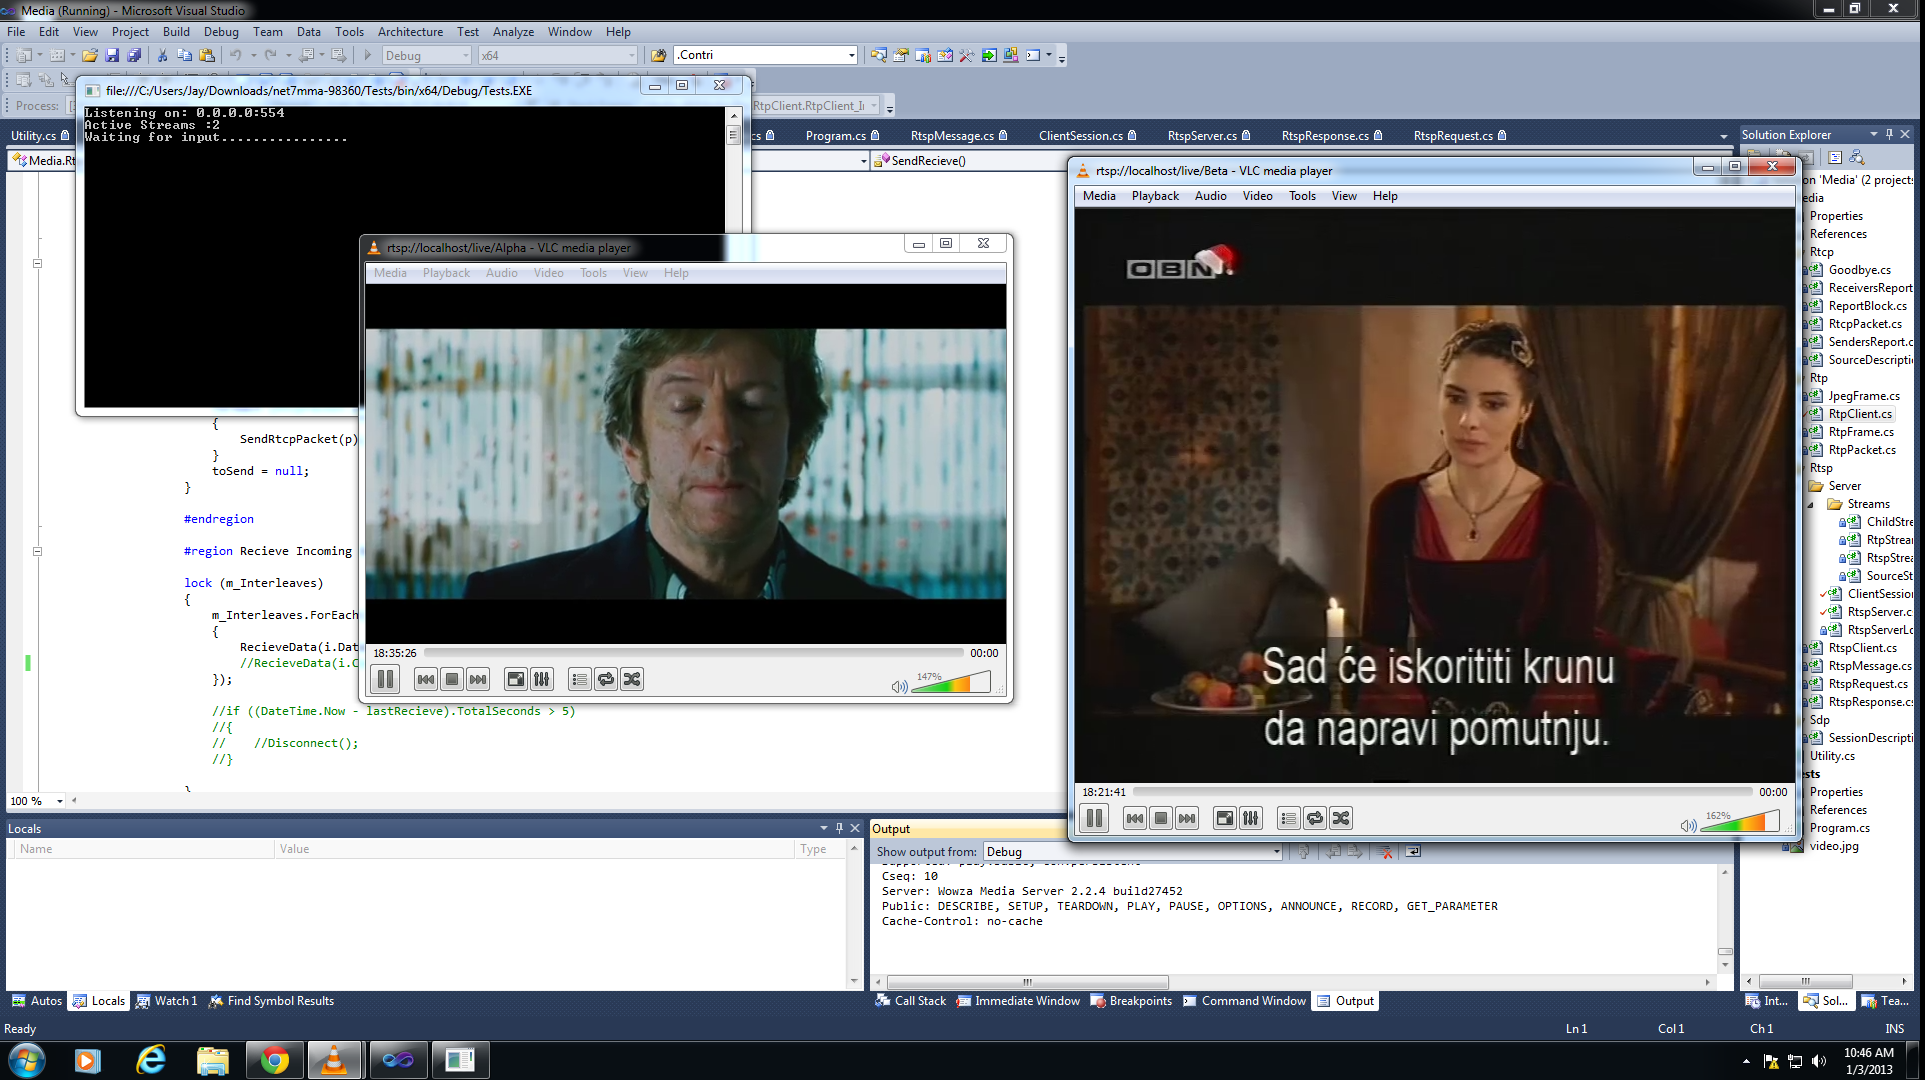This screenshot has width=1925, height=1080.
Task: Clear all output using the red X icon
Action: 1385,852
